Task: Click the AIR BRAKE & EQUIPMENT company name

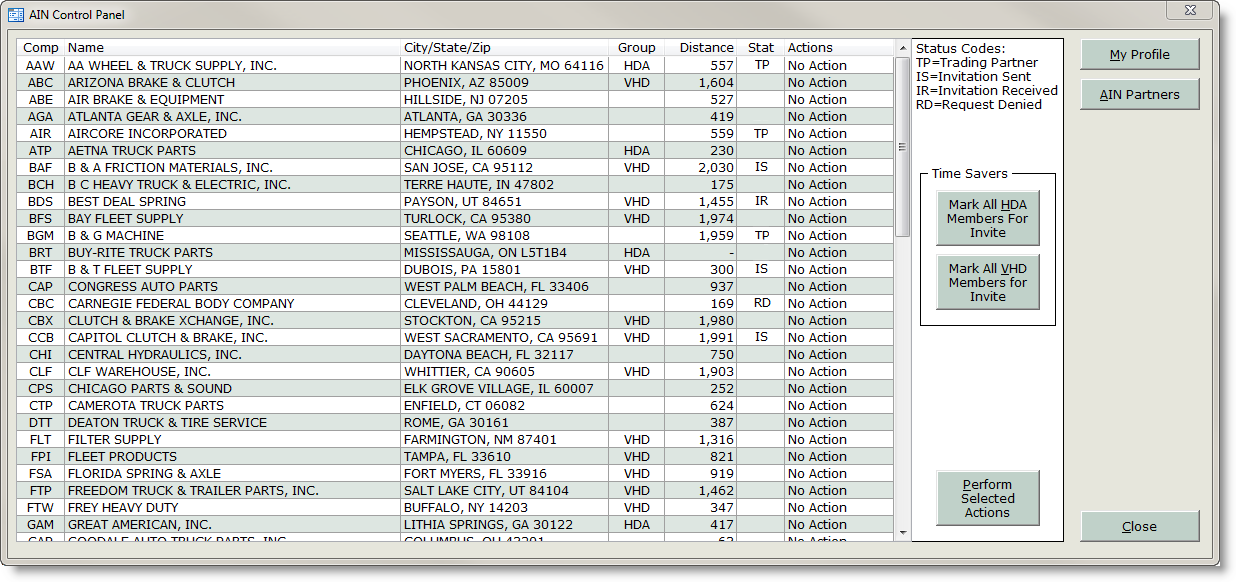Action: (x=146, y=100)
